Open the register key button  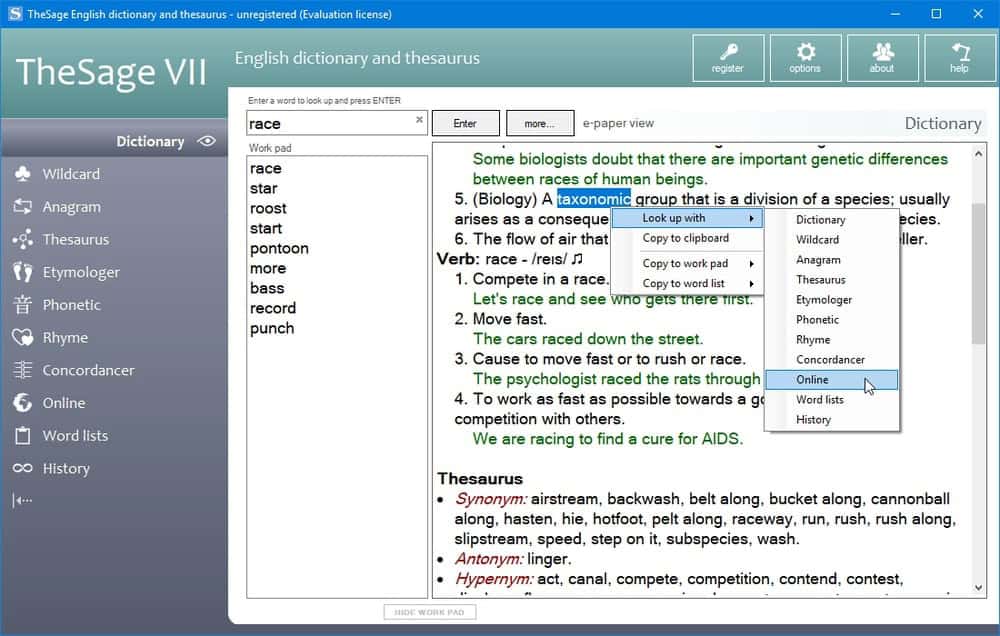coord(728,58)
